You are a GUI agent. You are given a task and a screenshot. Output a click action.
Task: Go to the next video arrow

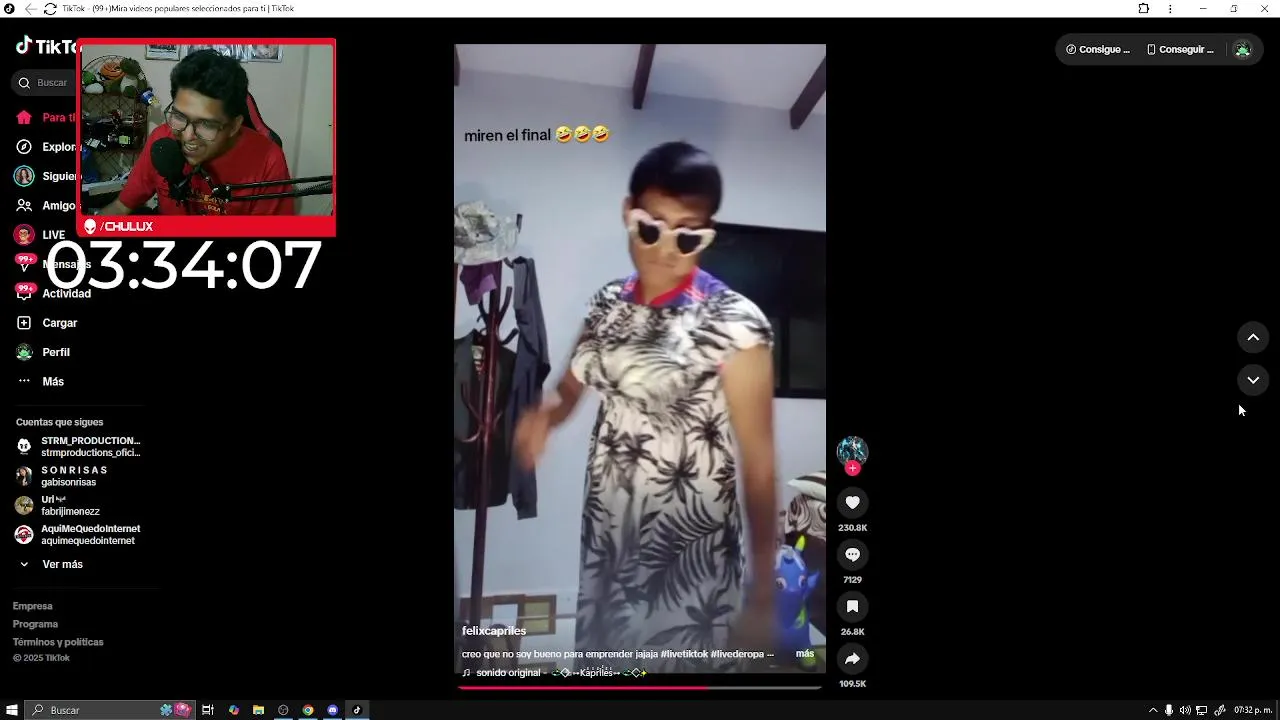point(1253,380)
